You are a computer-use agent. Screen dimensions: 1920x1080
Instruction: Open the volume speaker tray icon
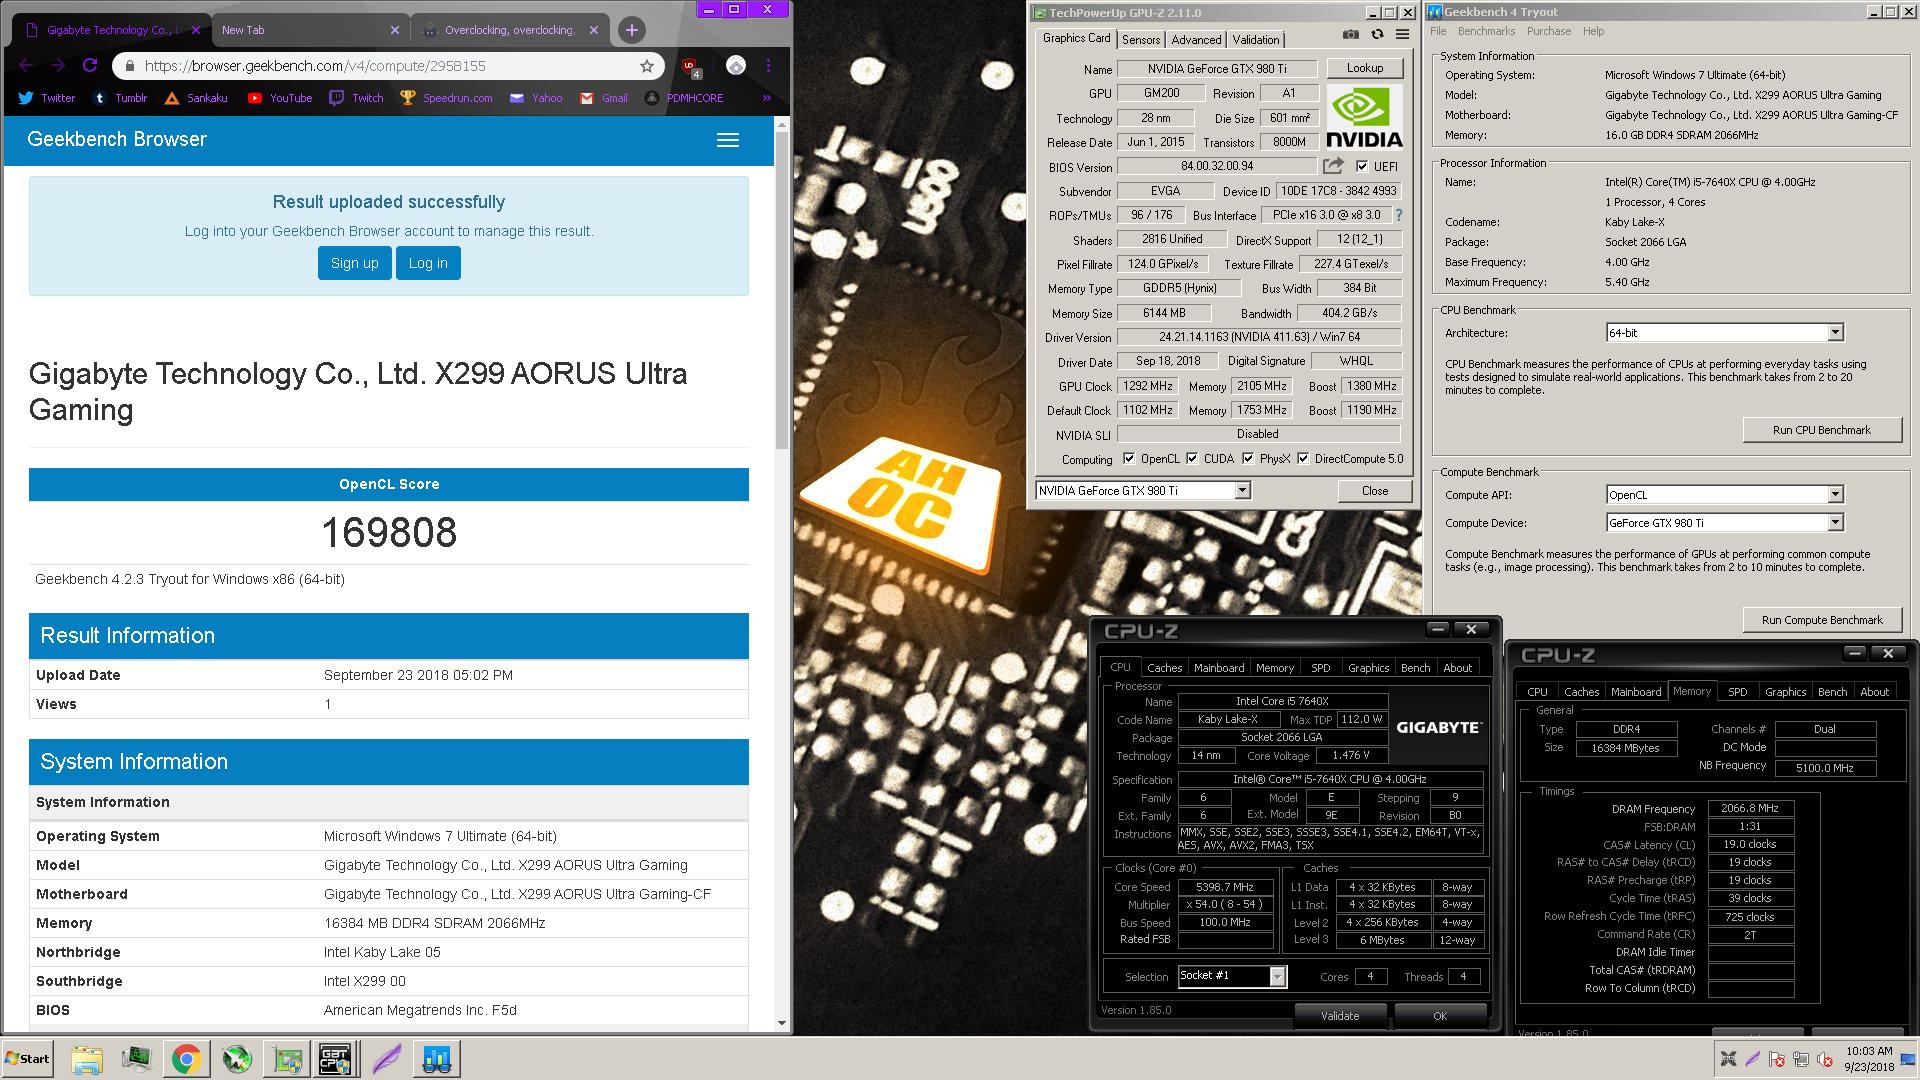tap(1824, 1059)
